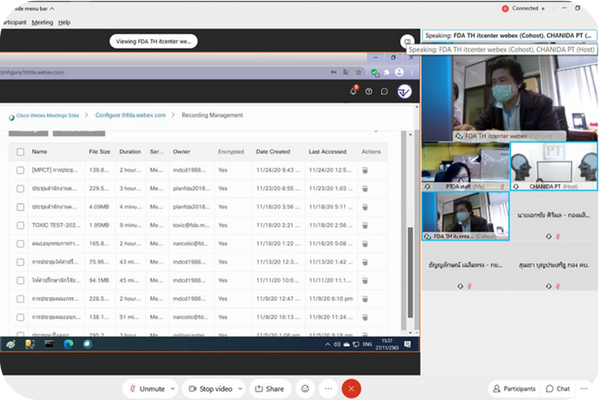Click trash icon for 75.96 recording row
The width and height of the screenshot is (600, 400).
click(365, 262)
